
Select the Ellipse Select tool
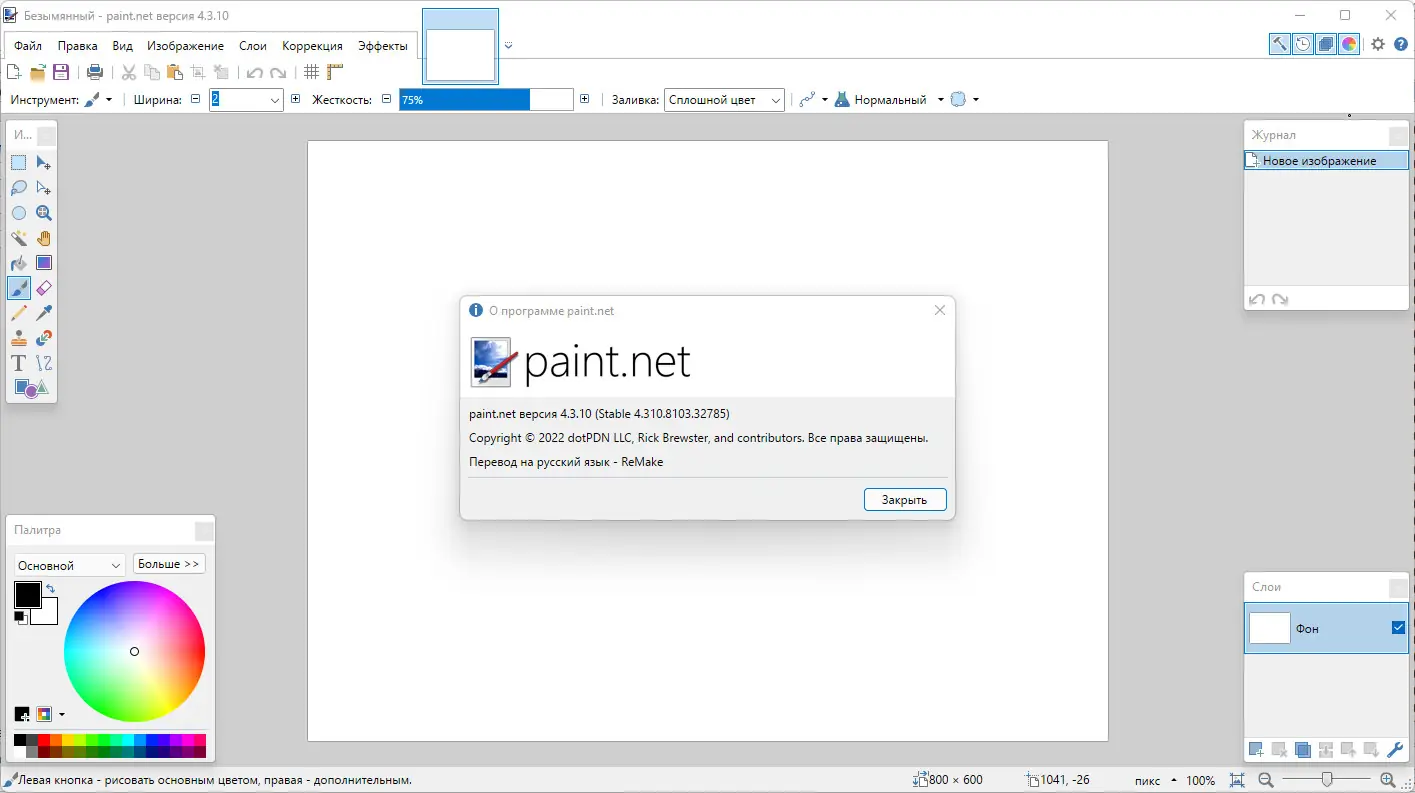19,213
